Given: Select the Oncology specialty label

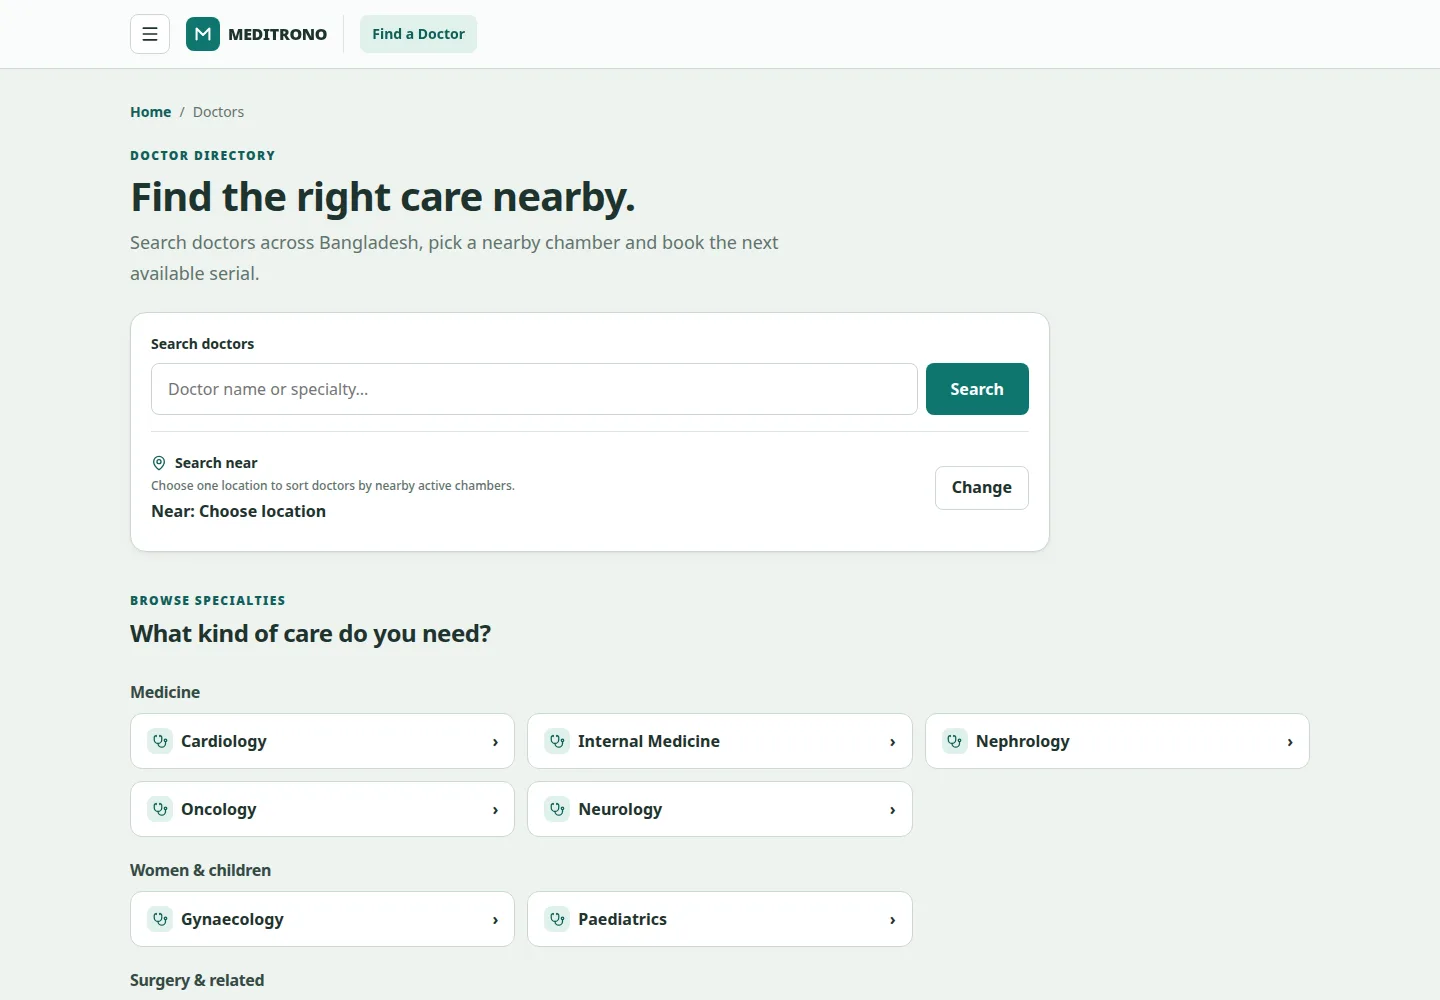Looking at the screenshot, I should [x=219, y=809].
